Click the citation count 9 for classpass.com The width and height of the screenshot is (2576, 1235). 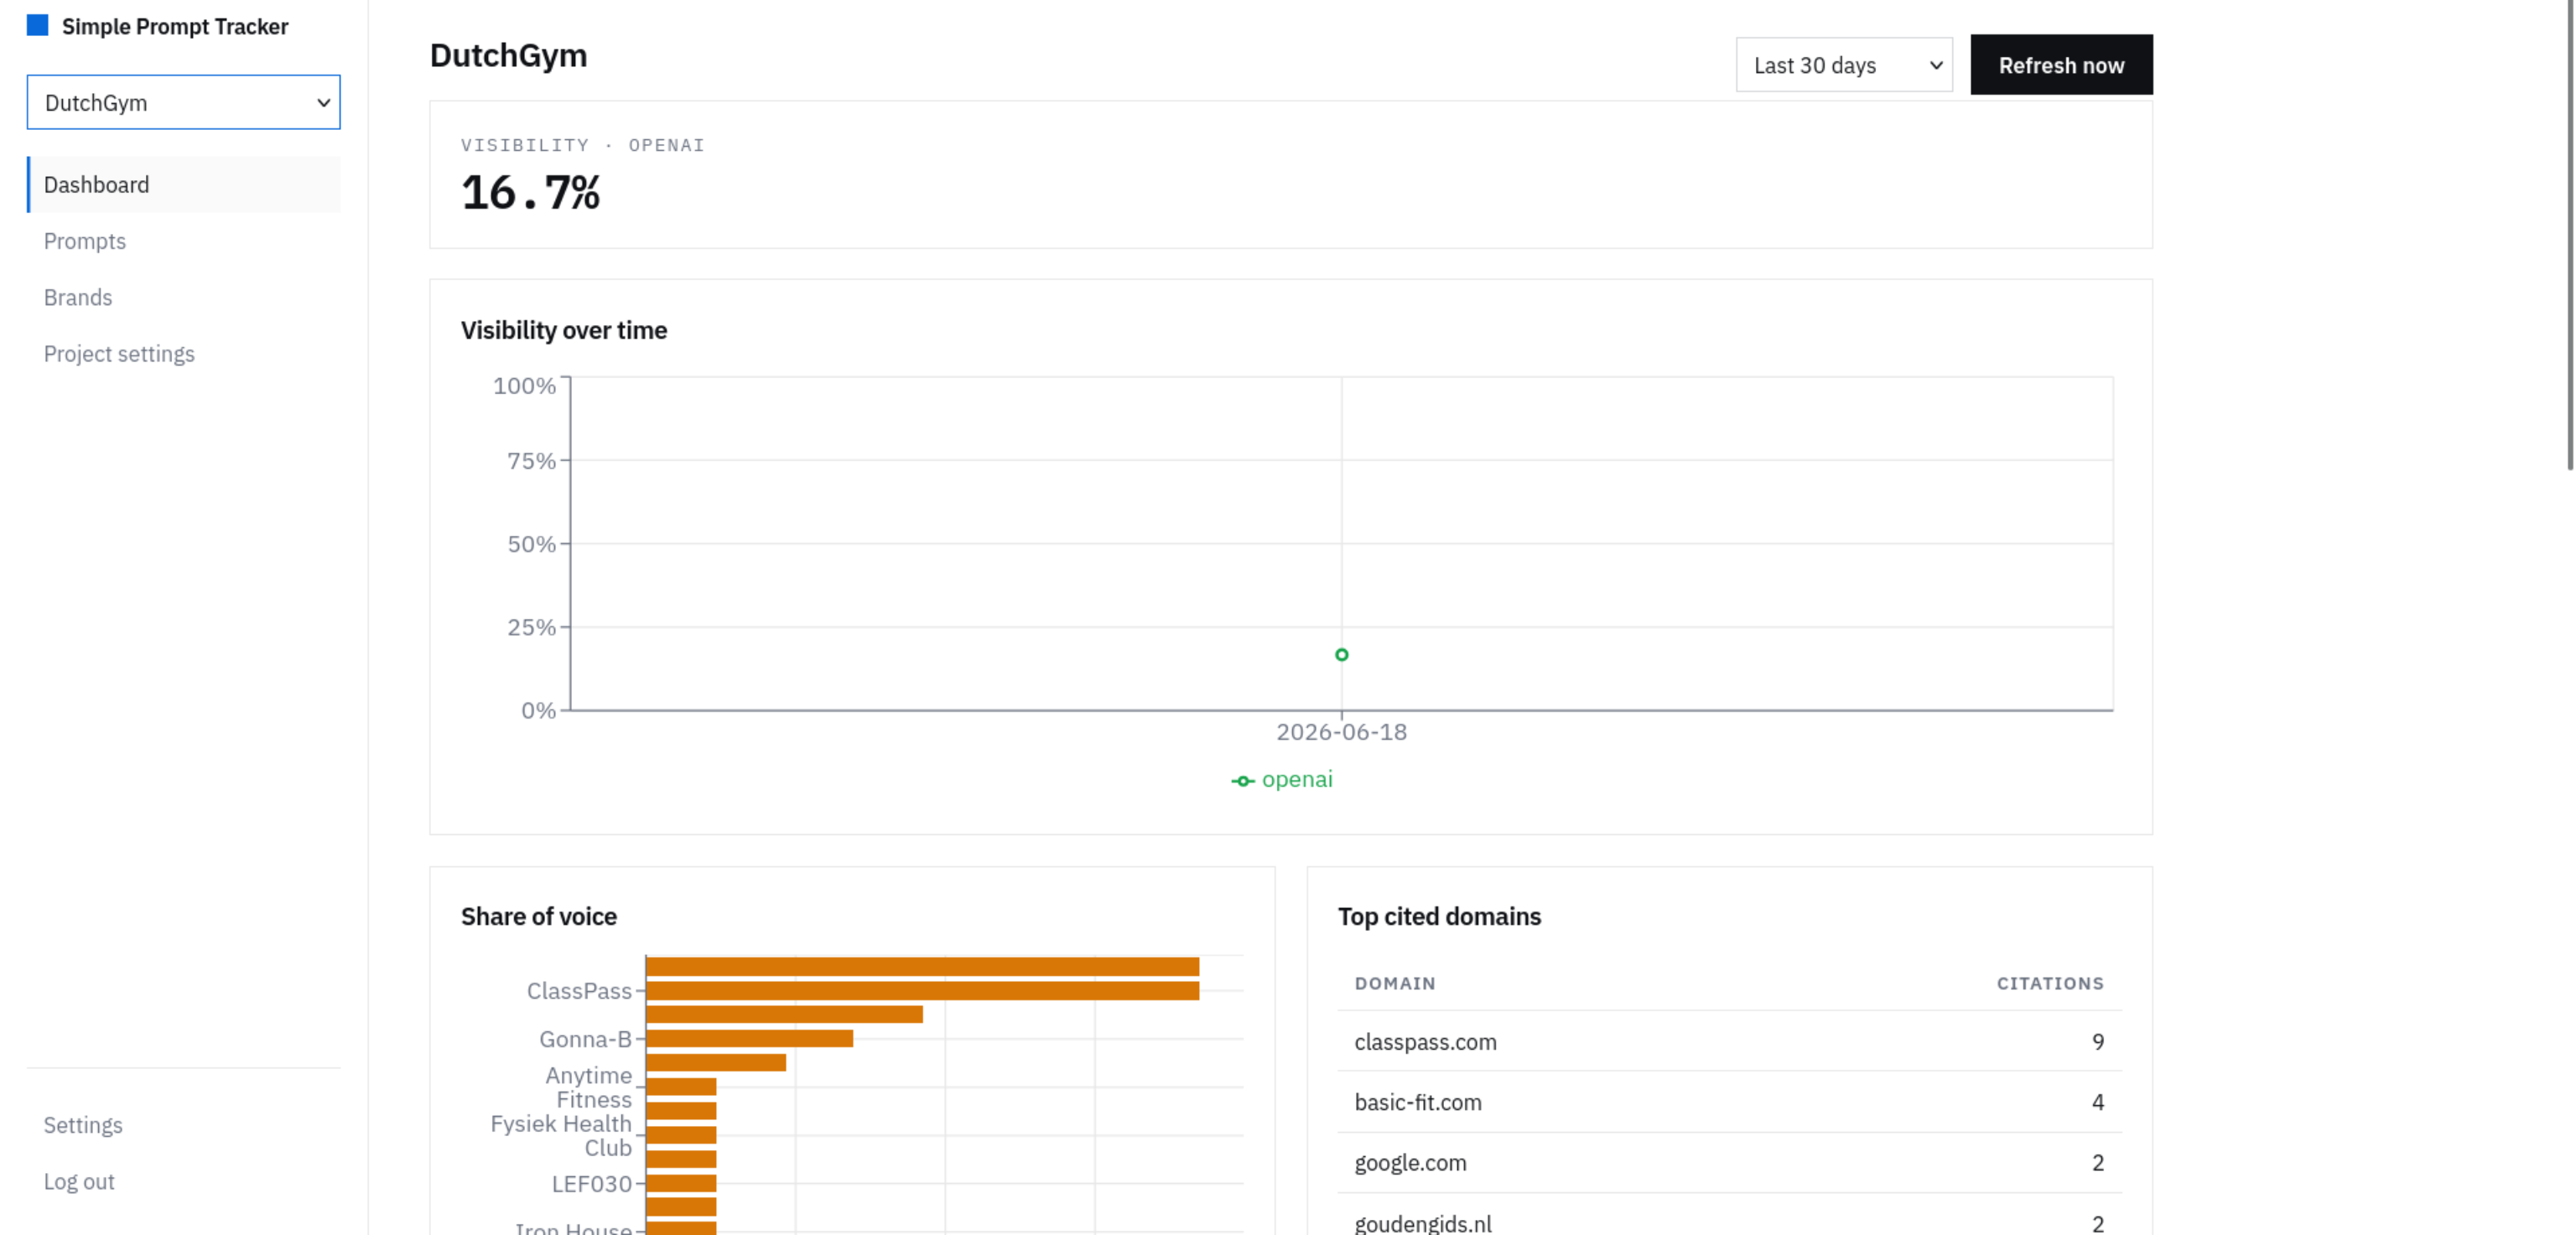[x=2098, y=1041]
